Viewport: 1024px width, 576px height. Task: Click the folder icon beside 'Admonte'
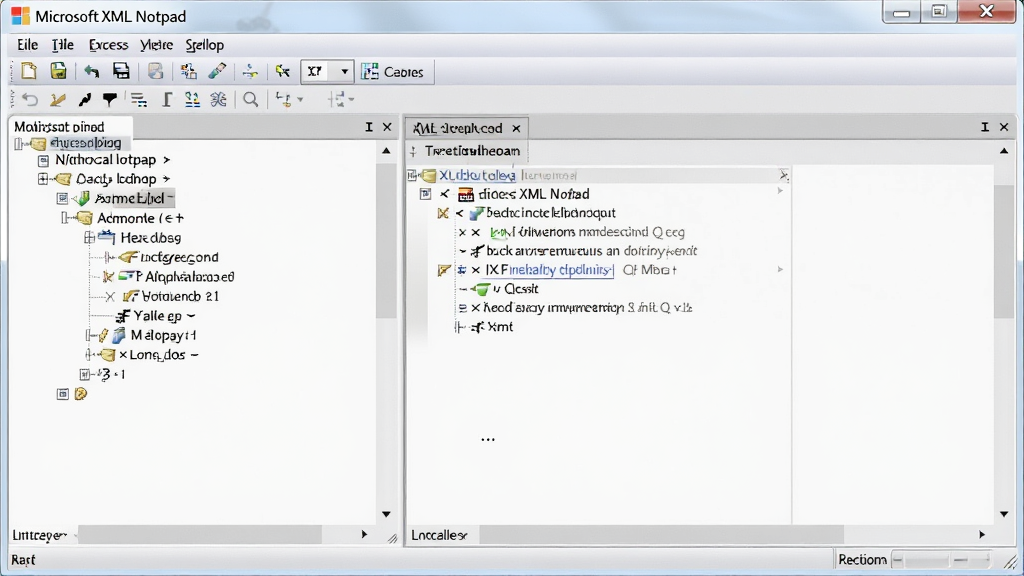click(x=84, y=218)
